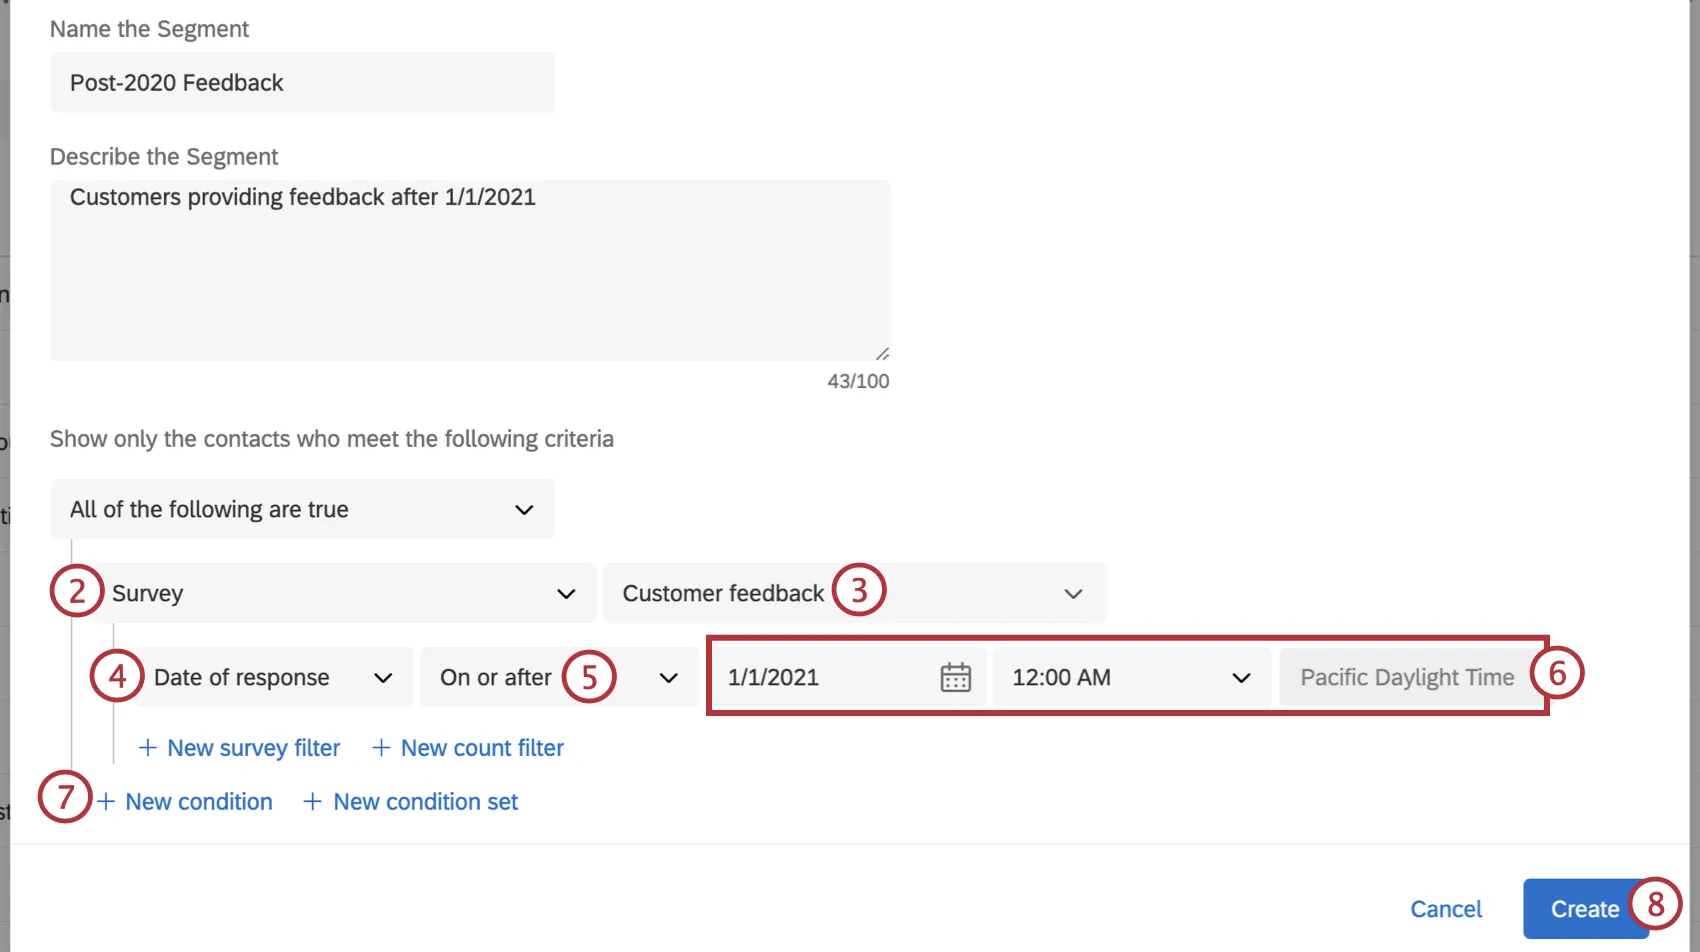Click the plus icon next to New condition set
Screen dimensions: 1700x952
coord(312,801)
